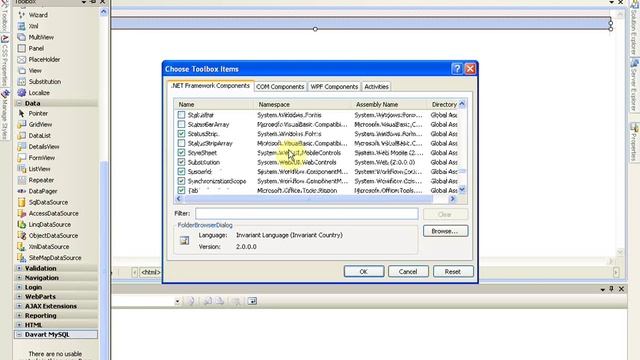Expand the AJAX Extensions section
The width and height of the screenshot is (640, 360).
click(x=19, y=306)
